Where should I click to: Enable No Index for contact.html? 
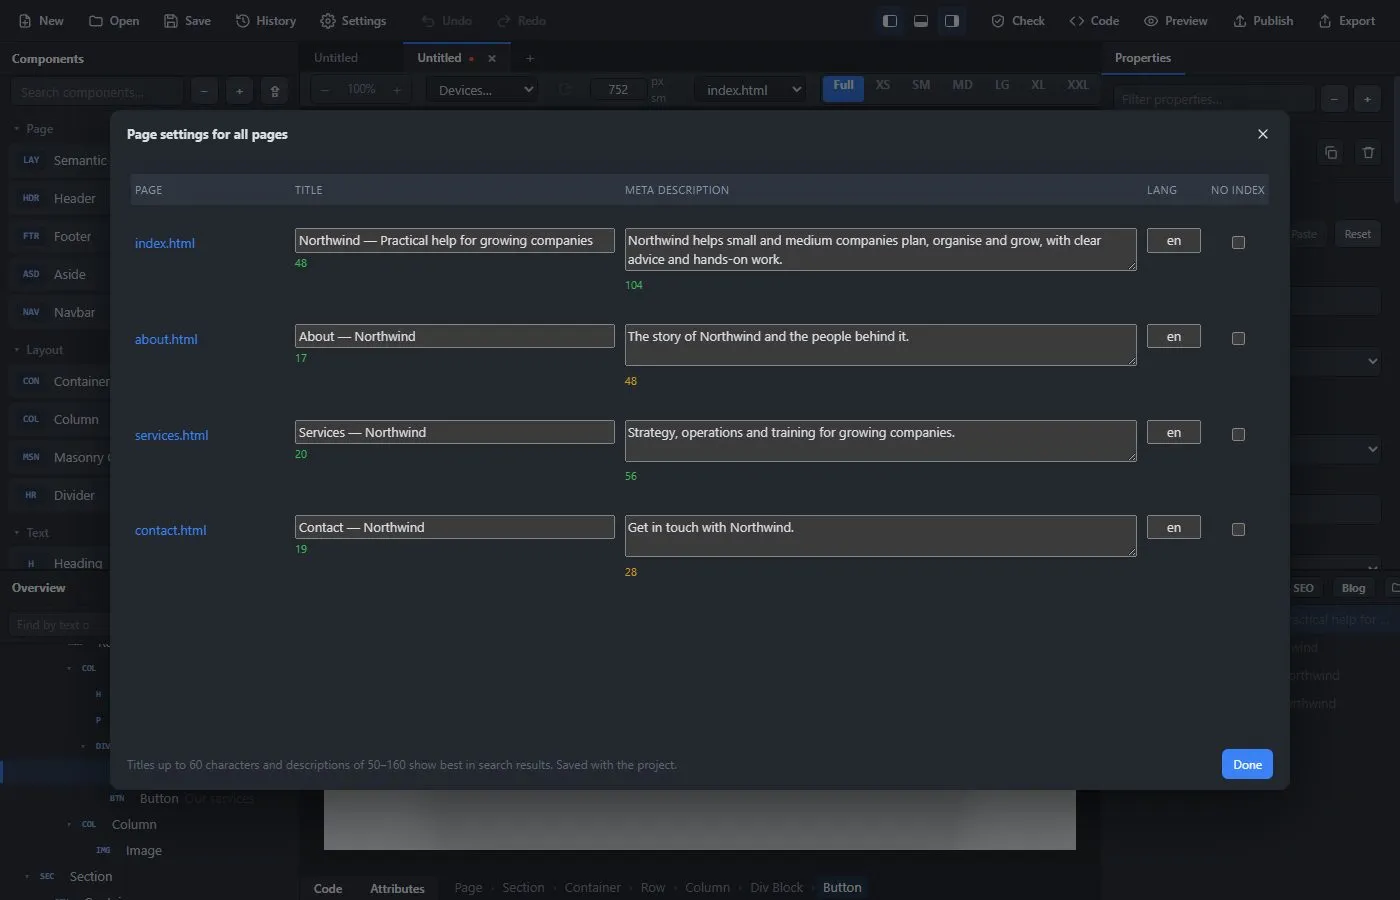pos(1238,529)
